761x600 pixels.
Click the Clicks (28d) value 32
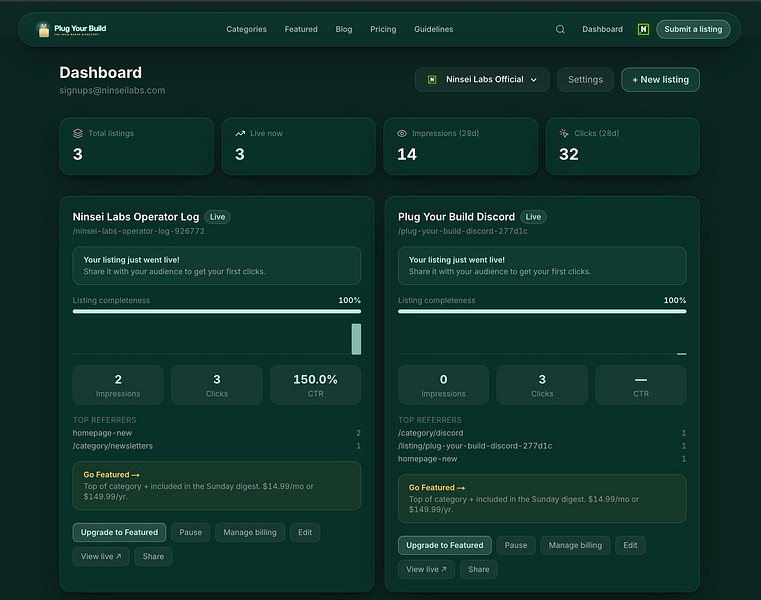point(569,154)
